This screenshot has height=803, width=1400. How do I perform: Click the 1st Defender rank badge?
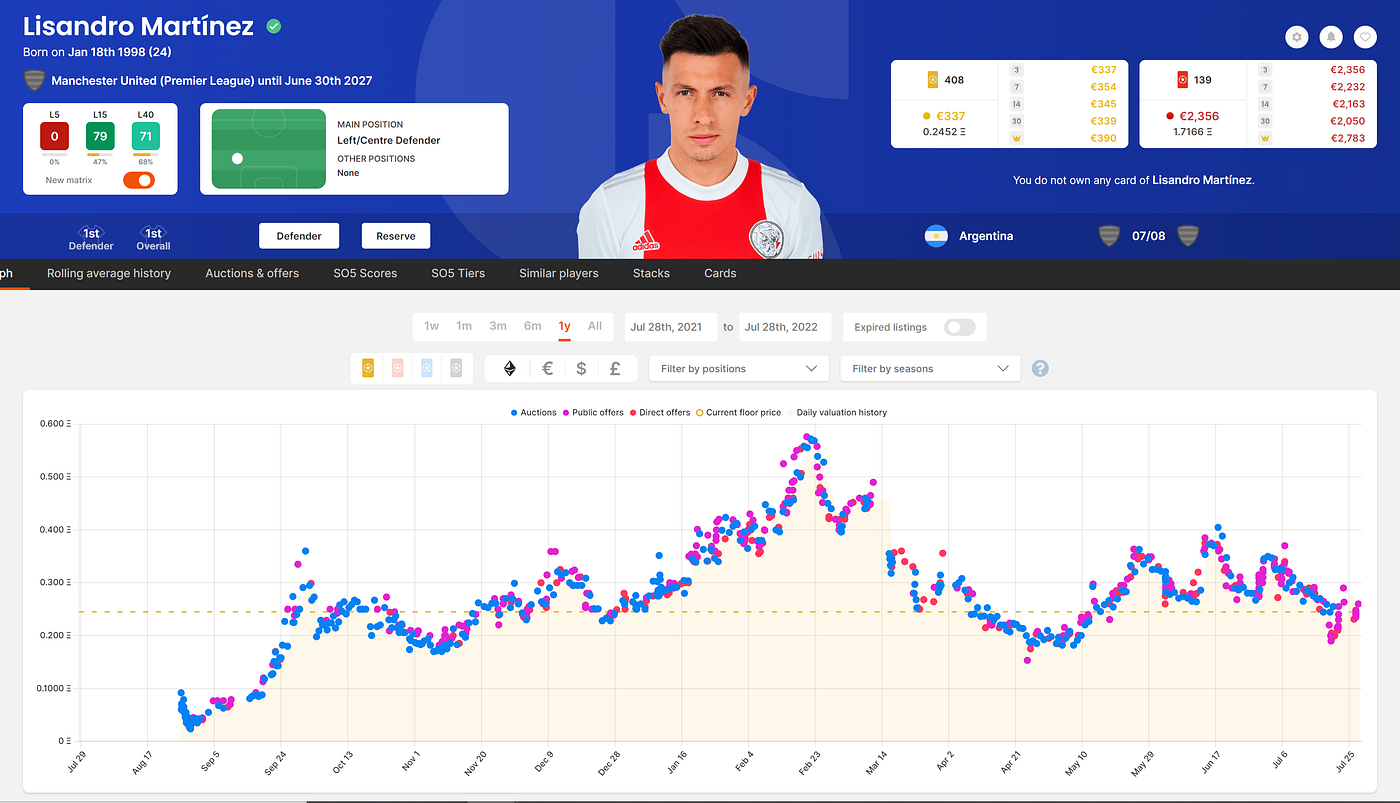tap(91, 238)
